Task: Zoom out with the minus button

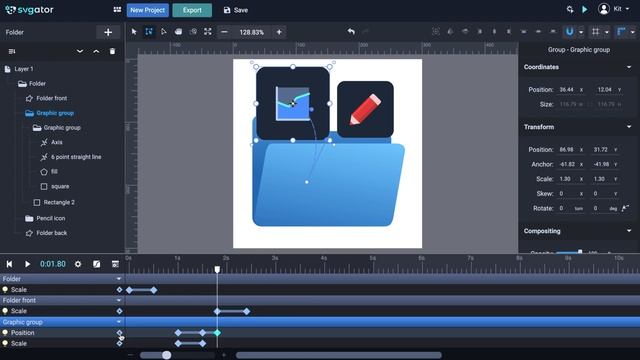Action: tap(224, 32)
